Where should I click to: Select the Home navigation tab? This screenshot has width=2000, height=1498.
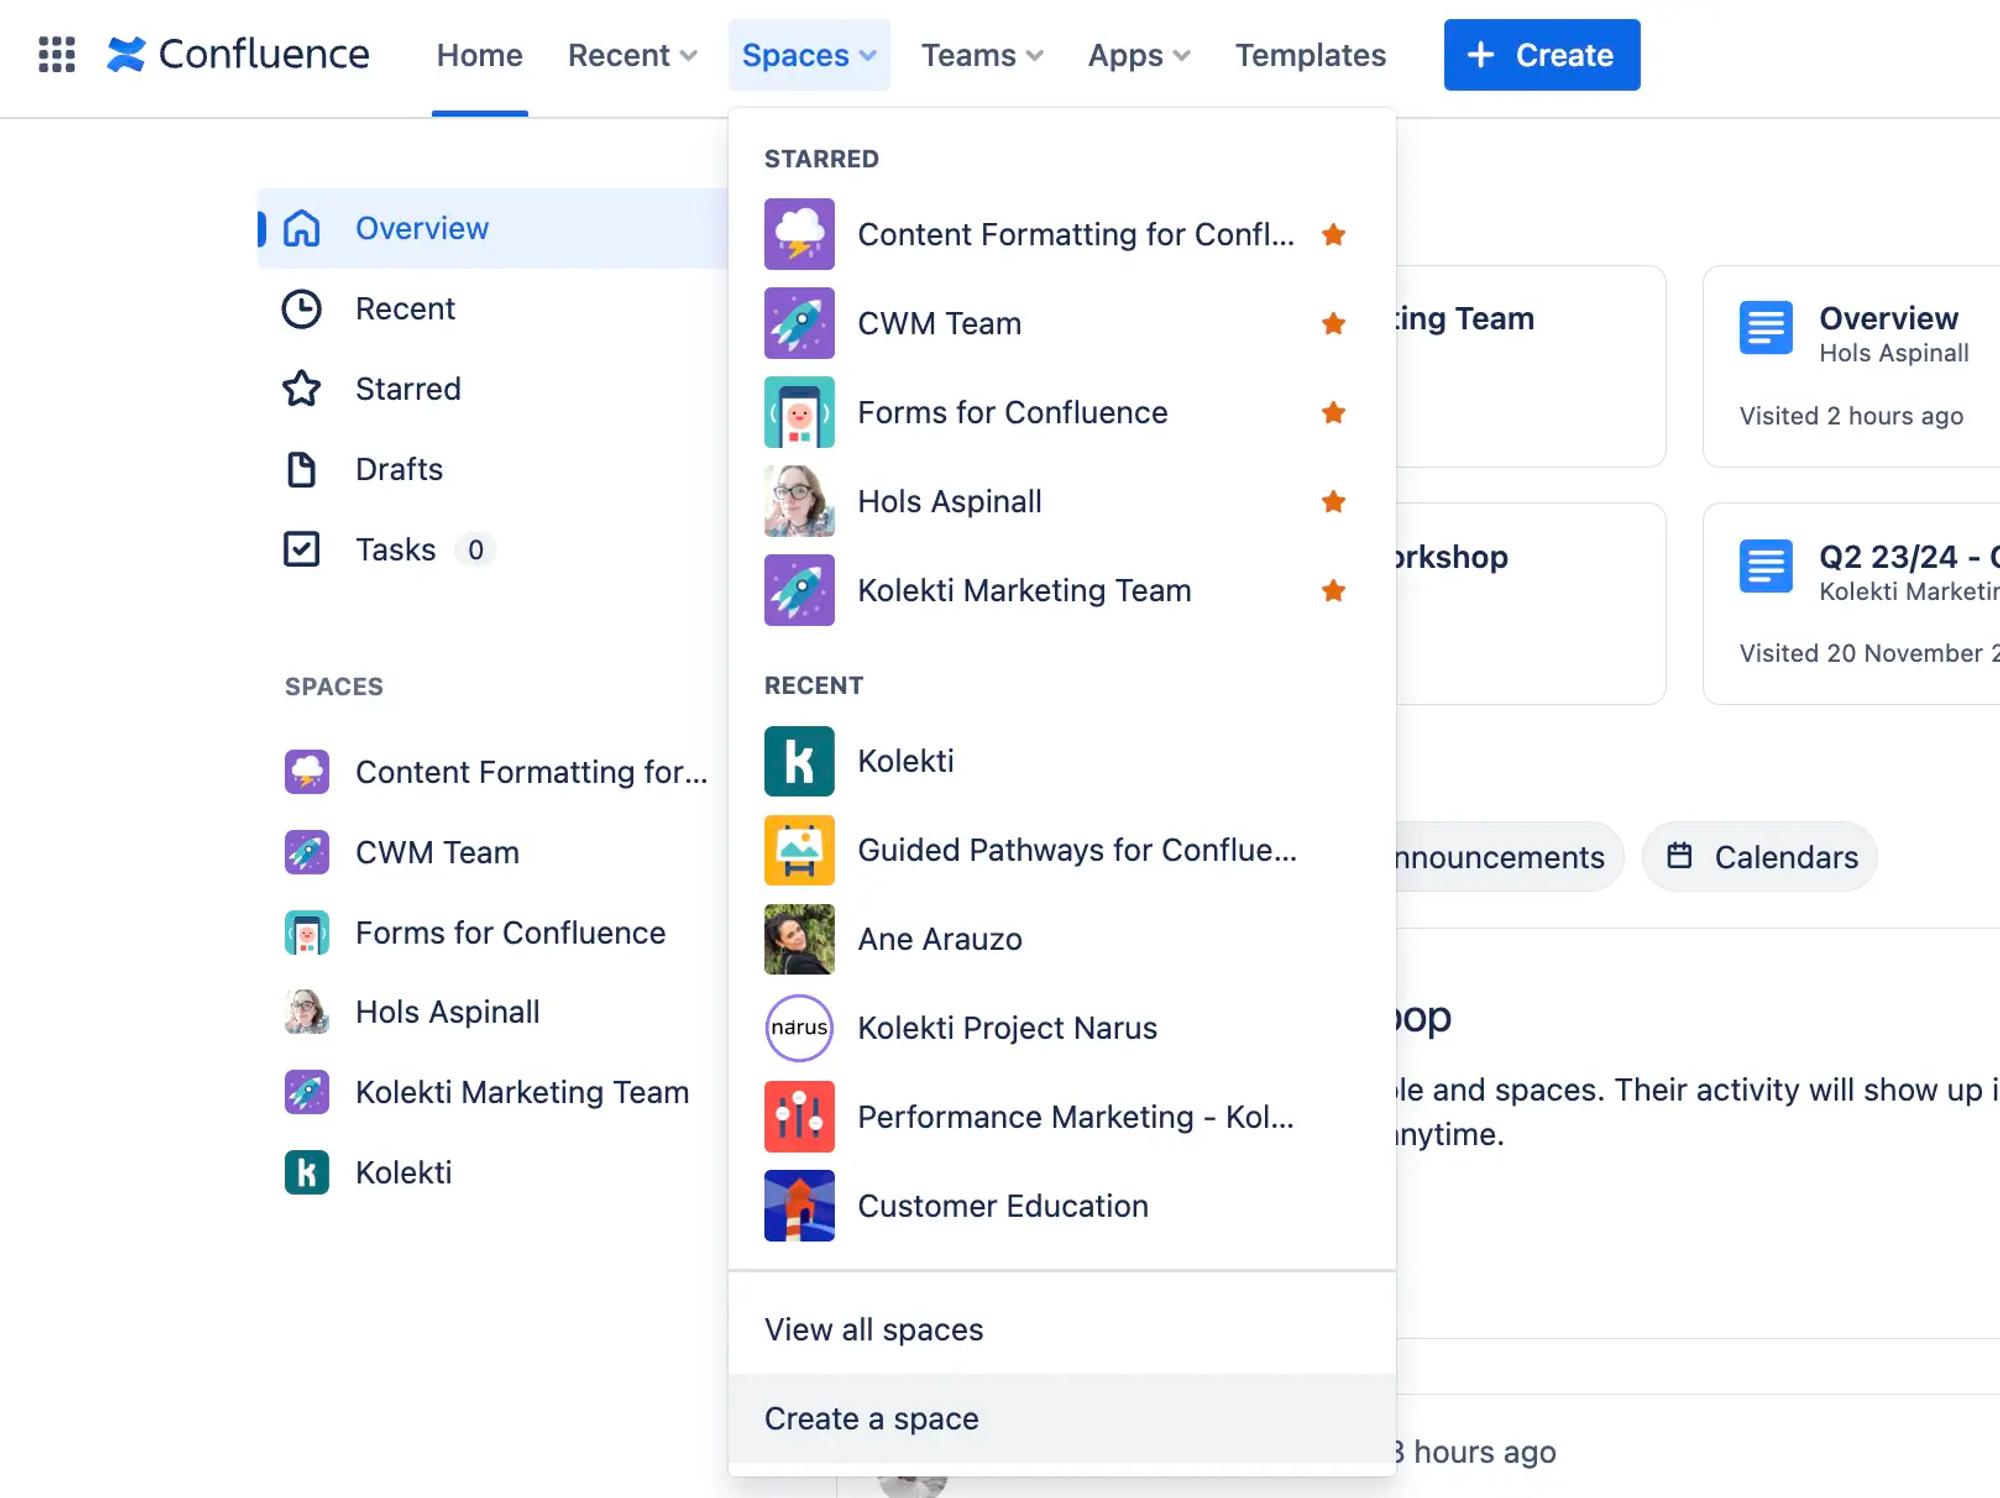480,54
